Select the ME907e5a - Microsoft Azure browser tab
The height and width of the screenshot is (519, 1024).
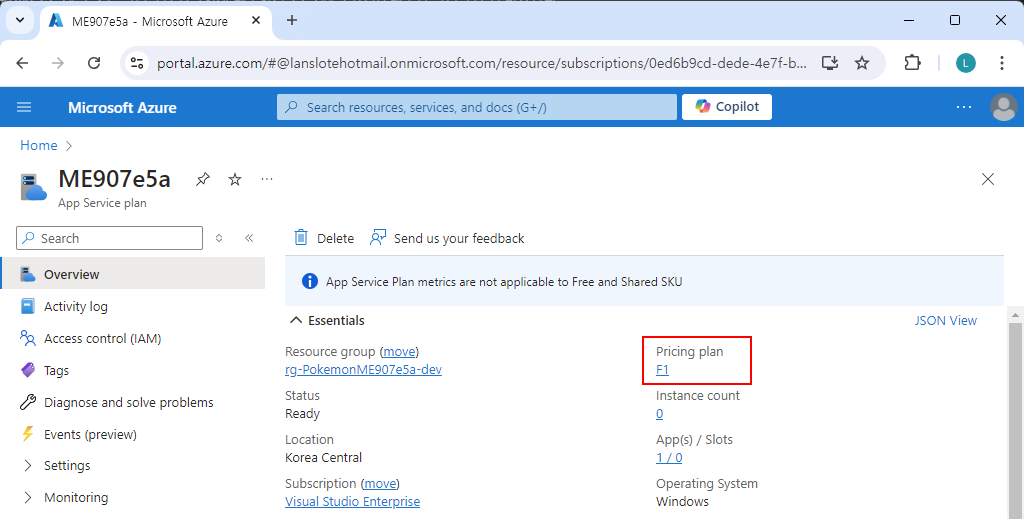coord(157,21)
